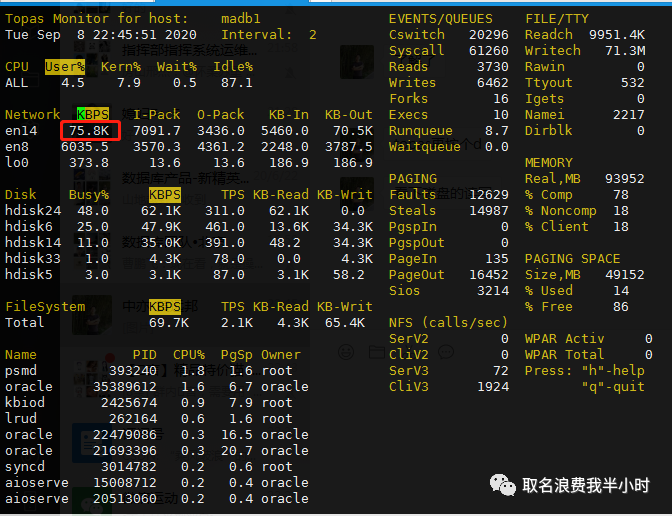Screen dimensions: 672x516
Task: Click the '"h"-help' hint text
Action: click(613, 371)
